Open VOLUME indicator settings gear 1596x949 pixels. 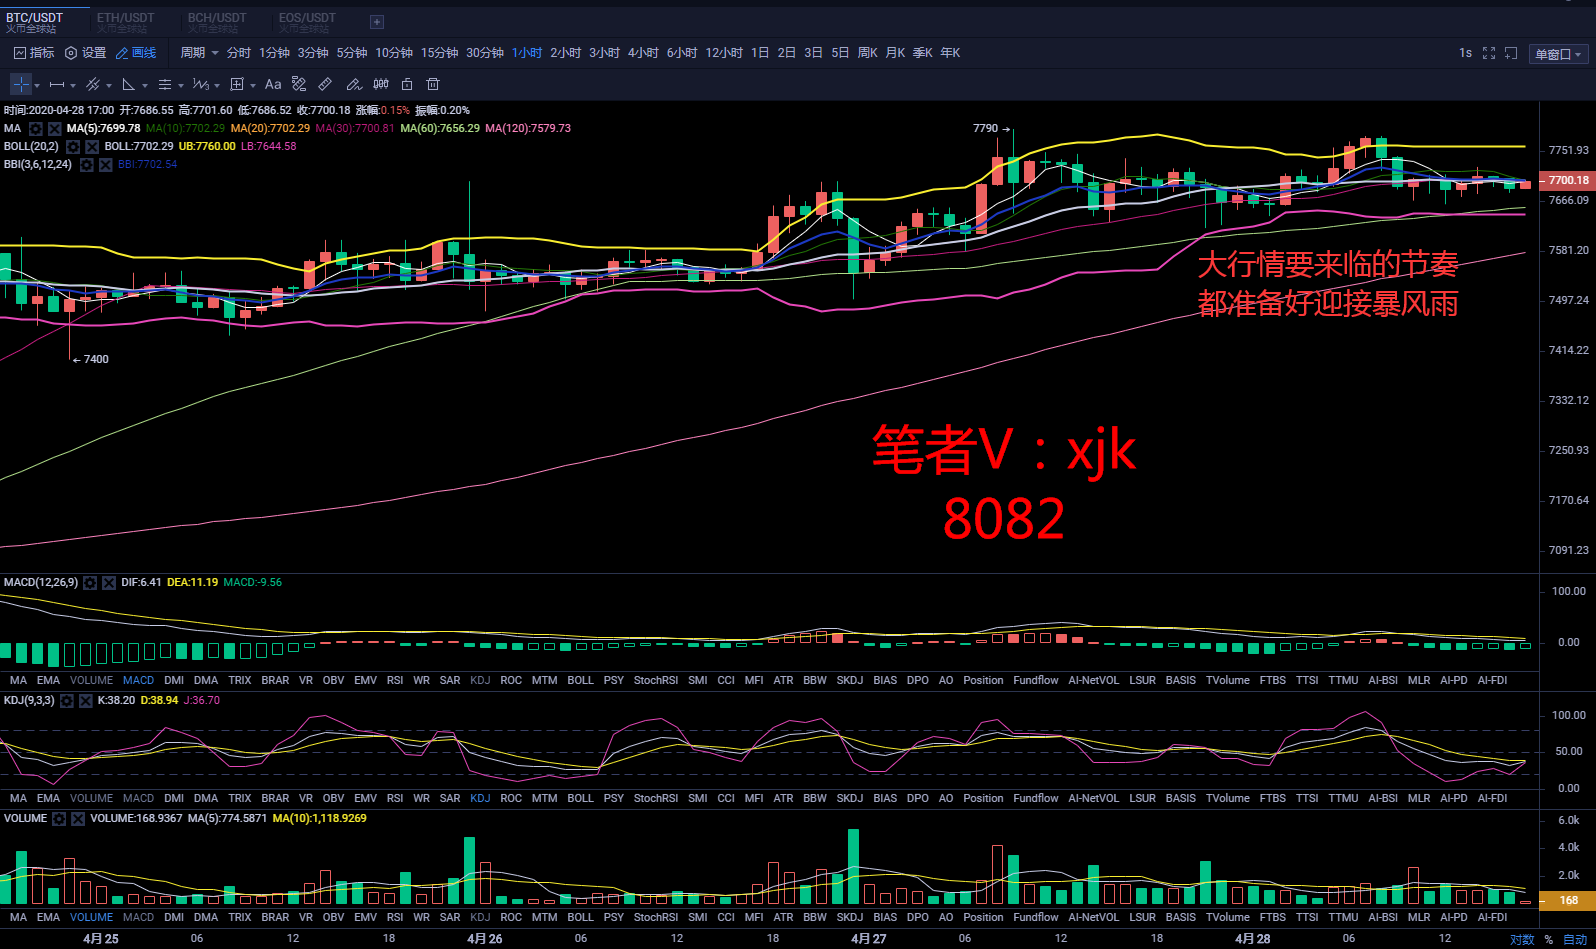pyautogui.click(x=59, y=819)
